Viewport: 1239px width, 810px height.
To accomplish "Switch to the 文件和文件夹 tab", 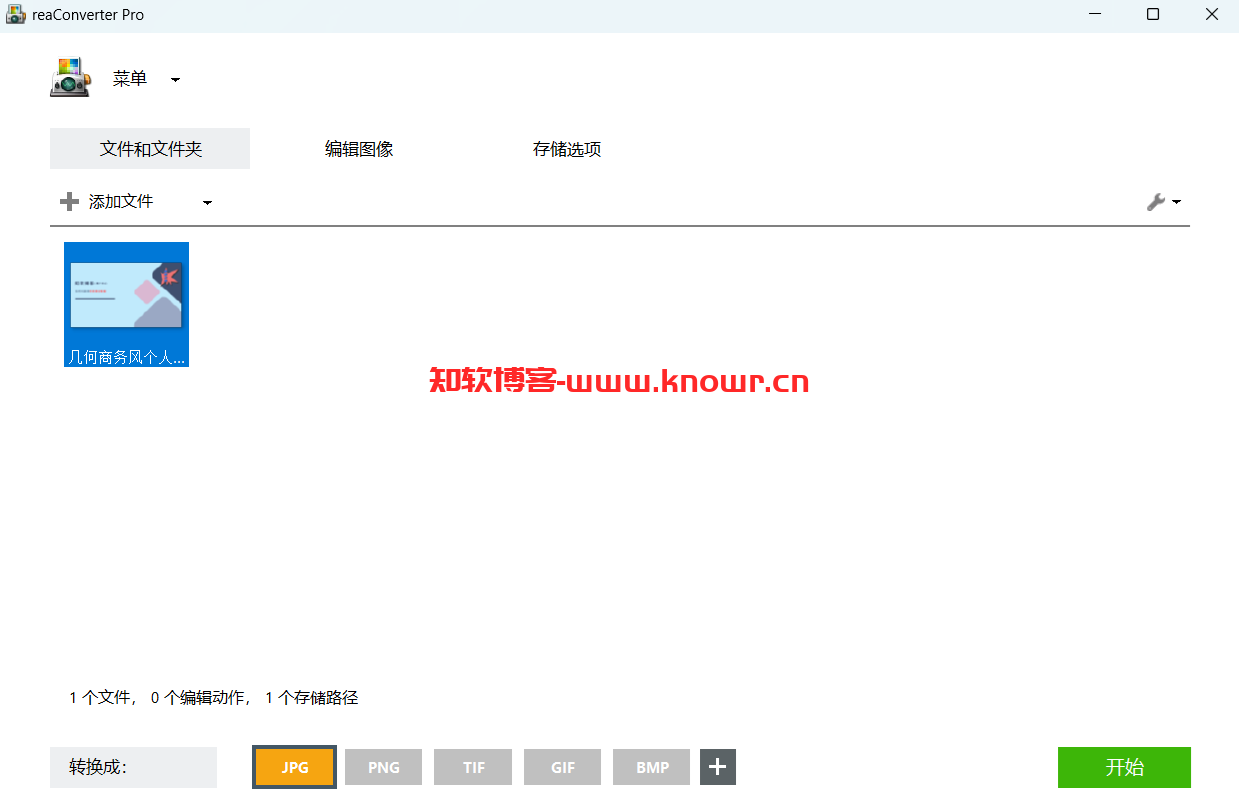I will click(150, 149).
